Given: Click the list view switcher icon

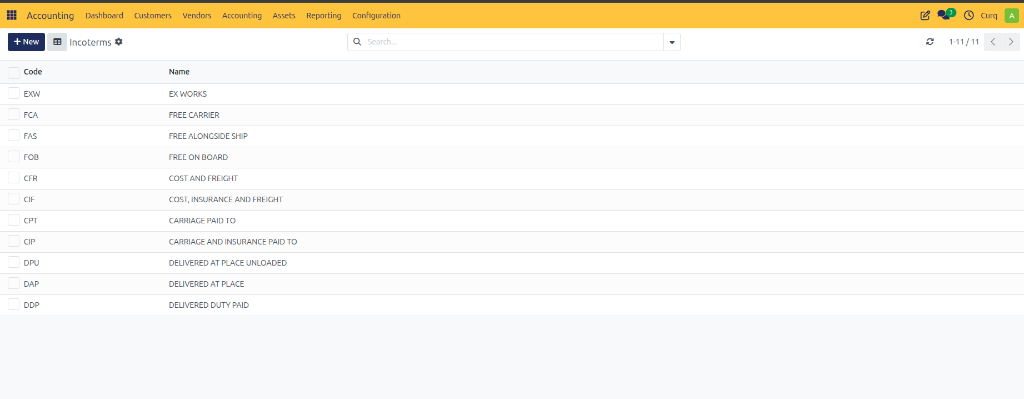Looking at the screenshot, I should (x=57, y=42).
